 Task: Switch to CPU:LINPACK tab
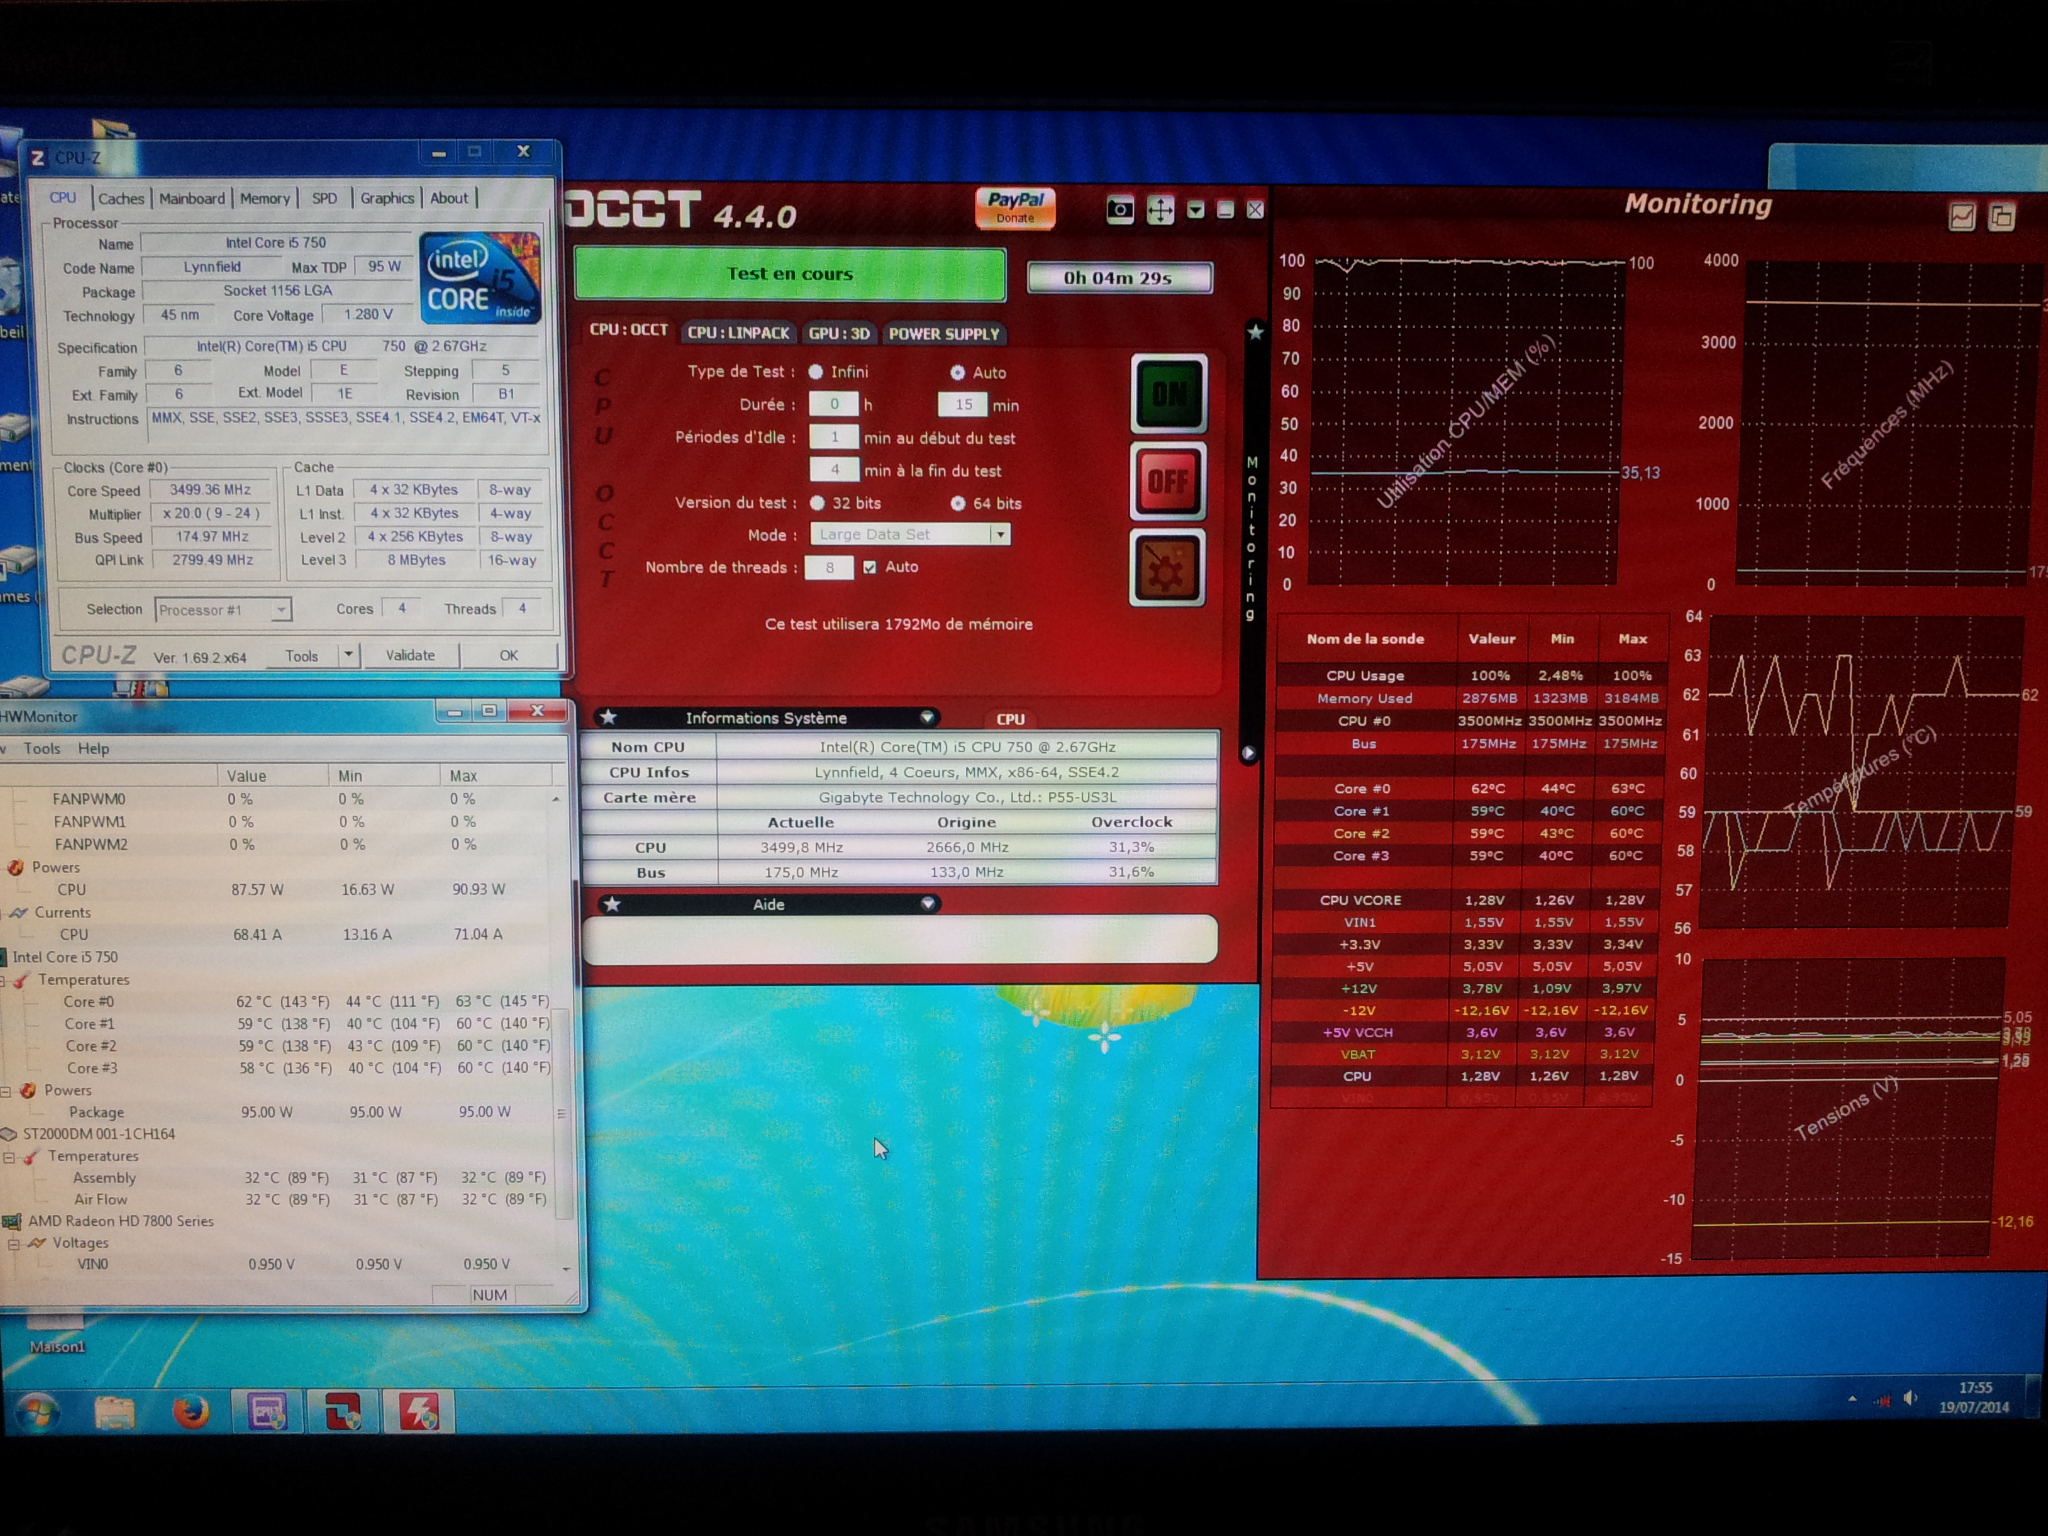(738, 333)
